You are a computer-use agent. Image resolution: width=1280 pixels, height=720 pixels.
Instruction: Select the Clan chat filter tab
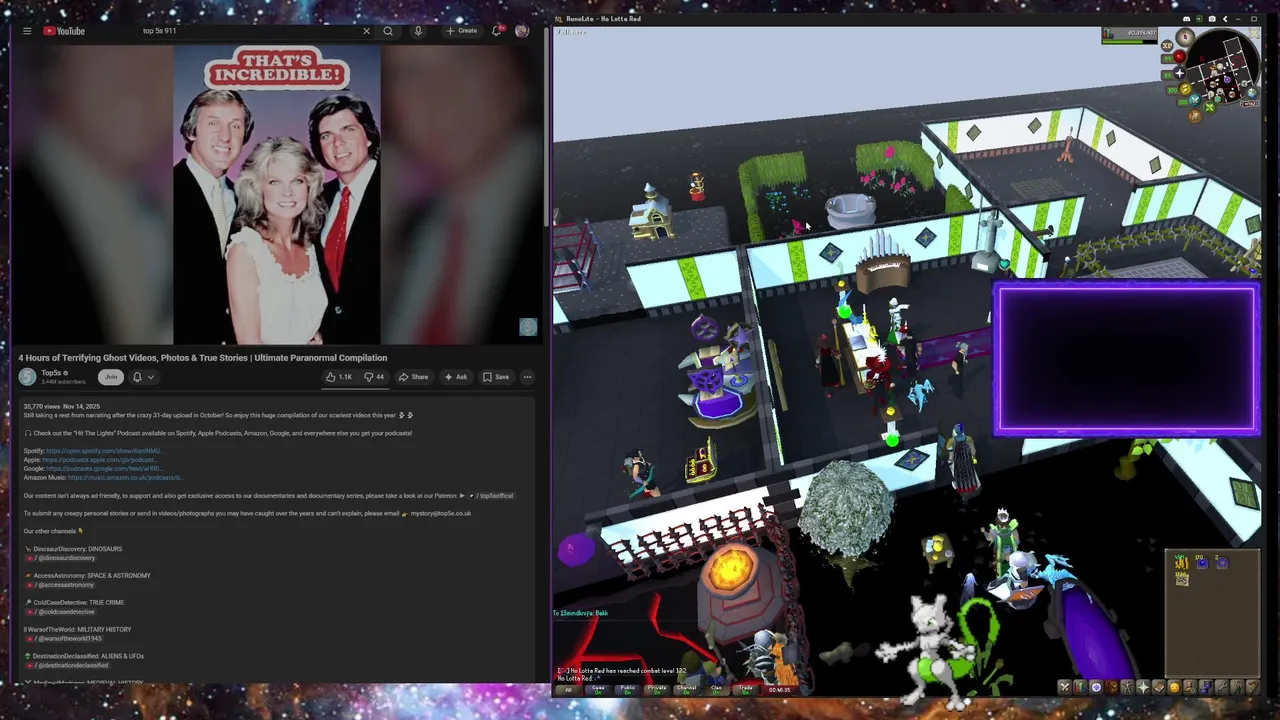[716, 689]
